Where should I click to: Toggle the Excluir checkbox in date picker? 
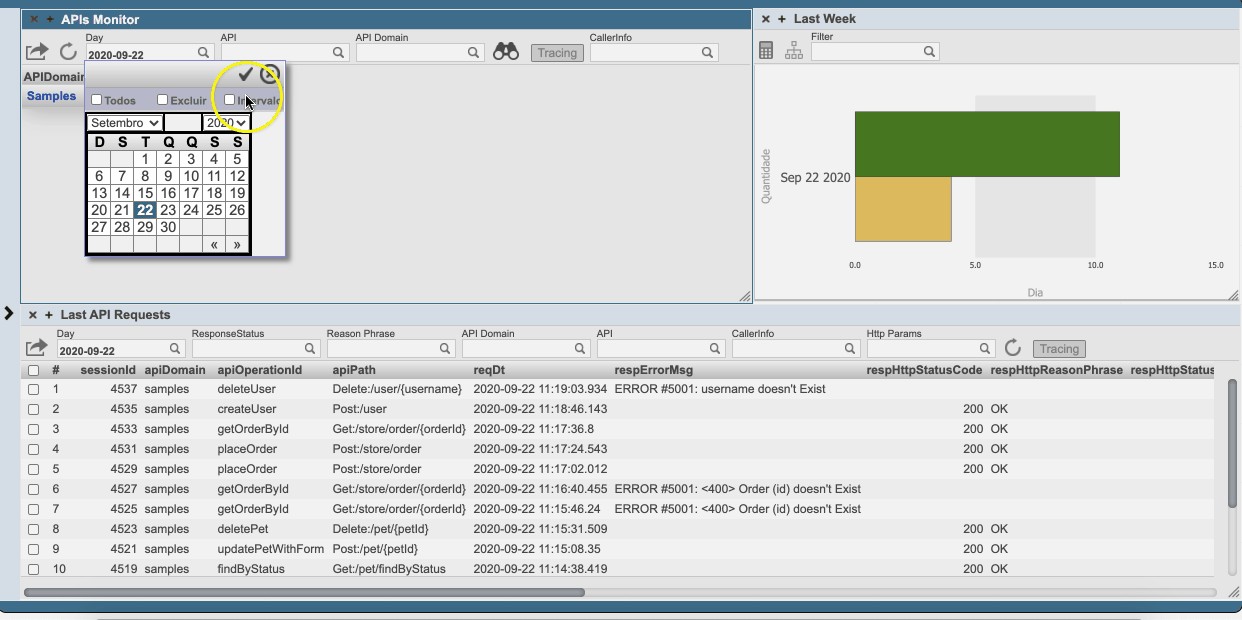pos(162,100)
